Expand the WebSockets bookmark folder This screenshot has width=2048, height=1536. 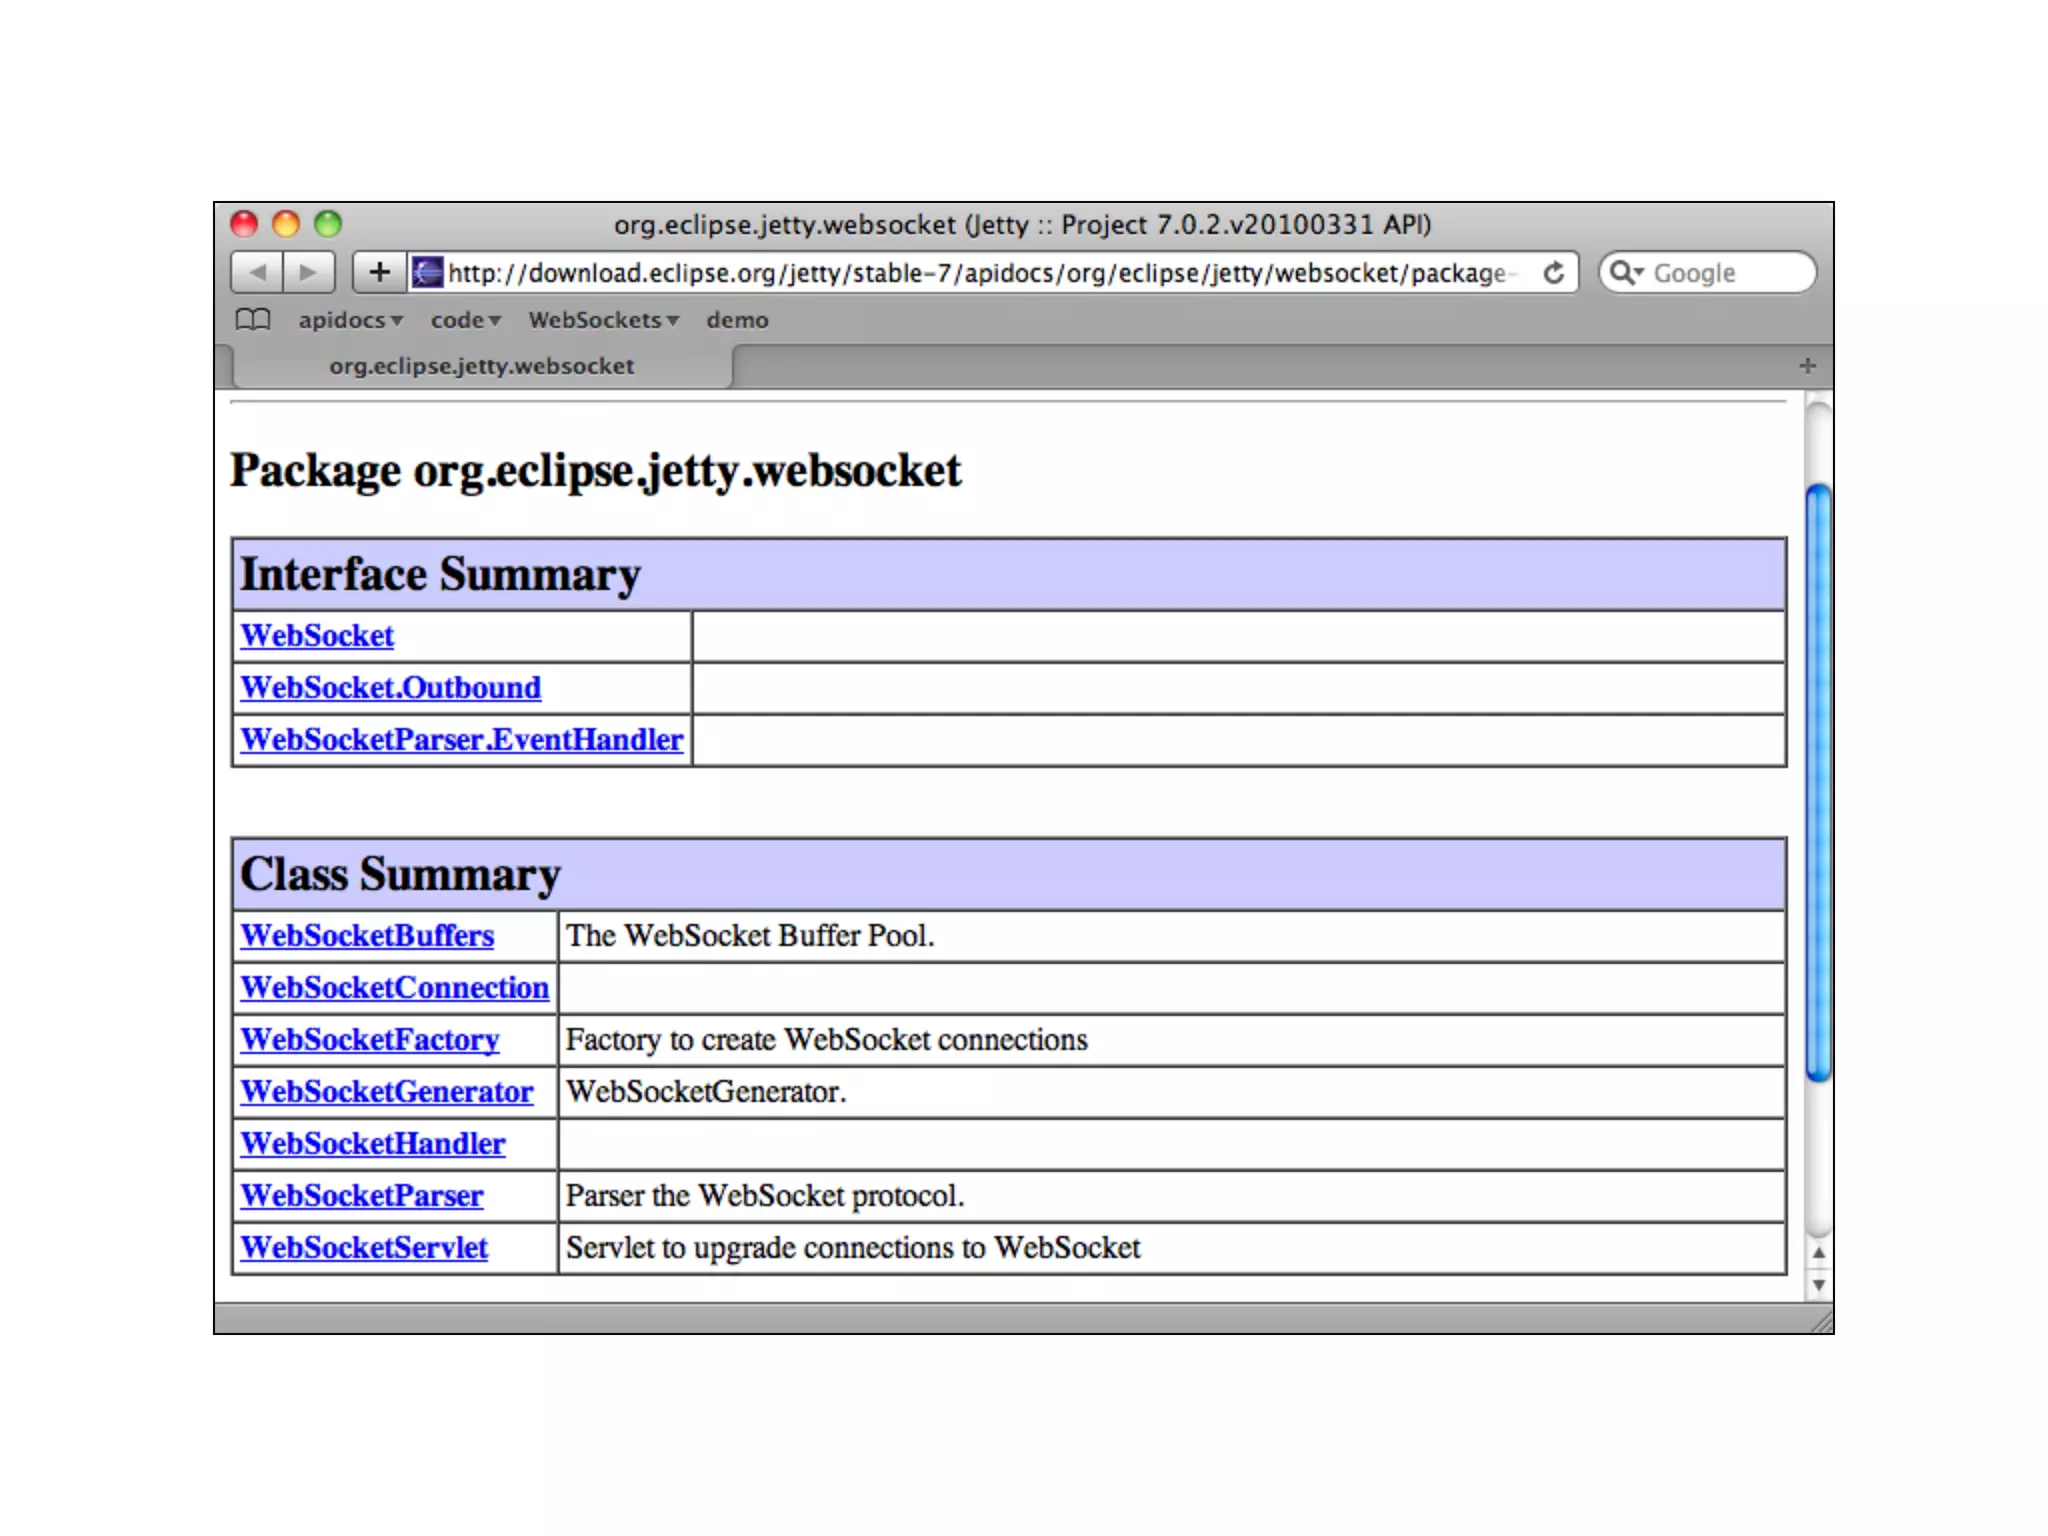[x=603, y=320]
